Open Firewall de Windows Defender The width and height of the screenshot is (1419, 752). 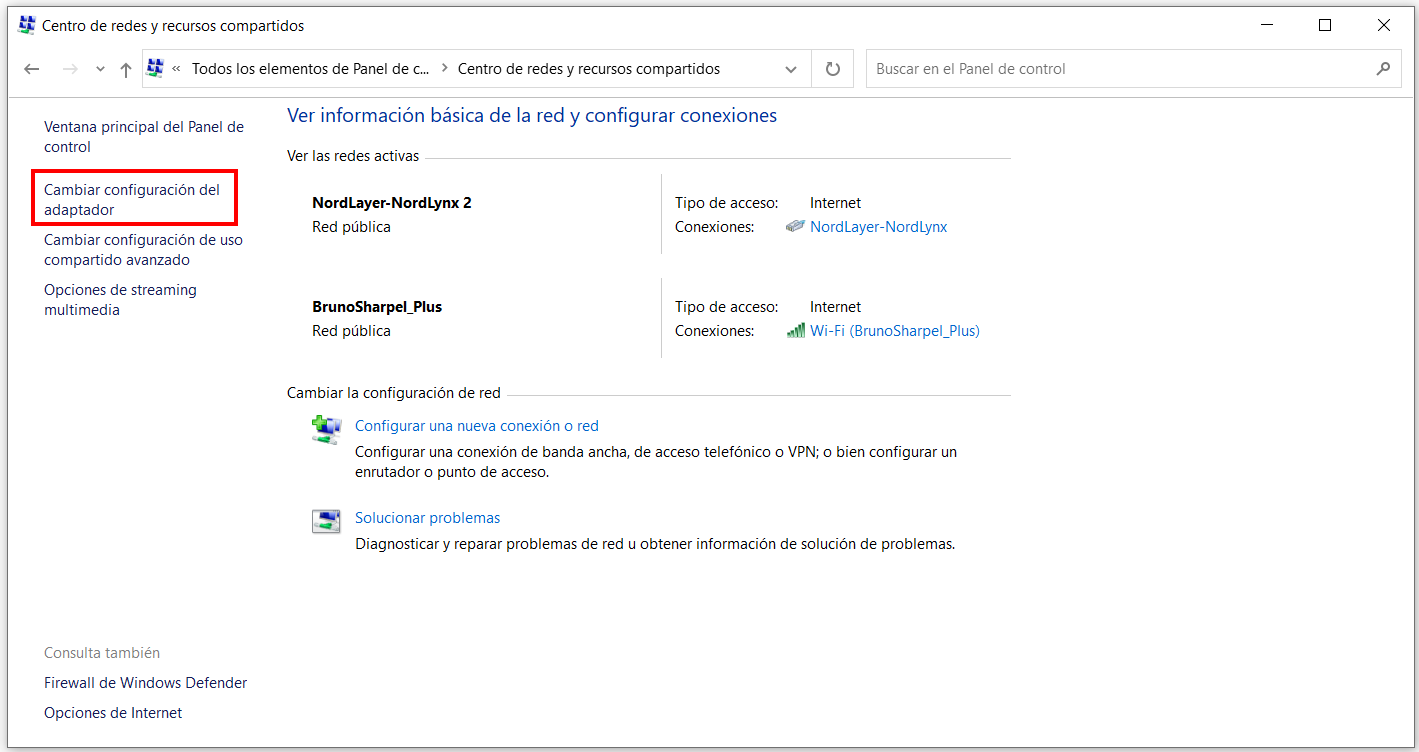point(145,682)
